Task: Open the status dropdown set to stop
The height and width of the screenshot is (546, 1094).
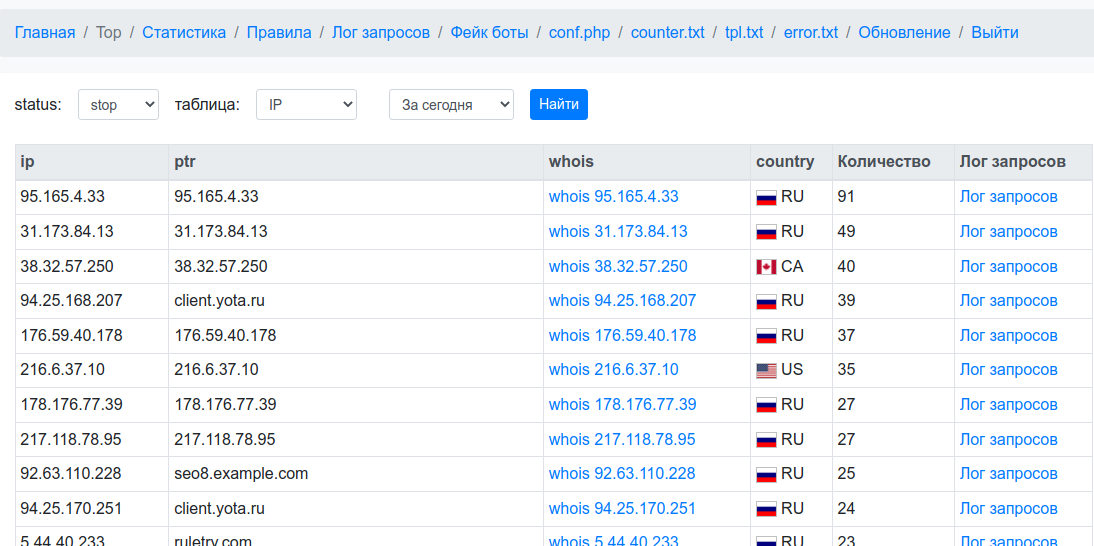Action: pos(119,105)
